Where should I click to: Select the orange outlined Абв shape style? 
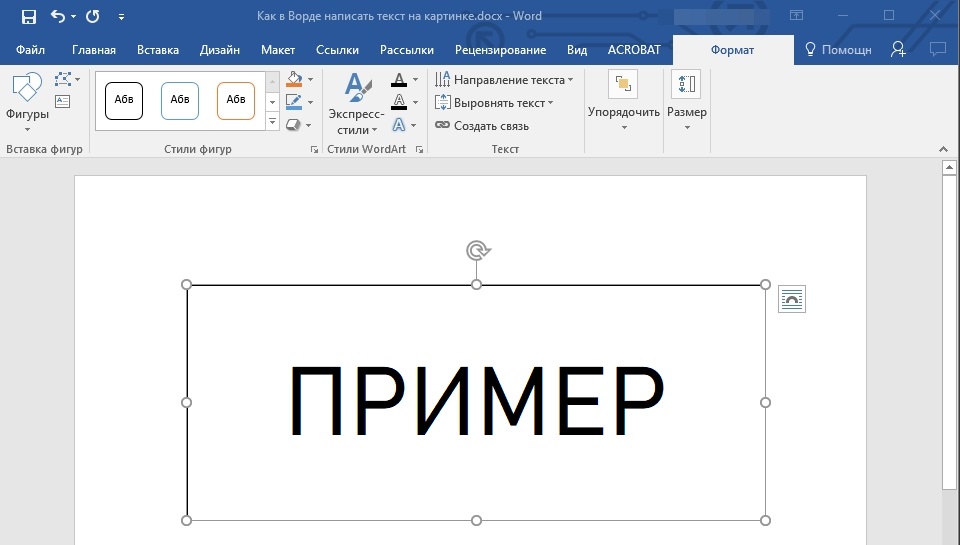[236, 100]
